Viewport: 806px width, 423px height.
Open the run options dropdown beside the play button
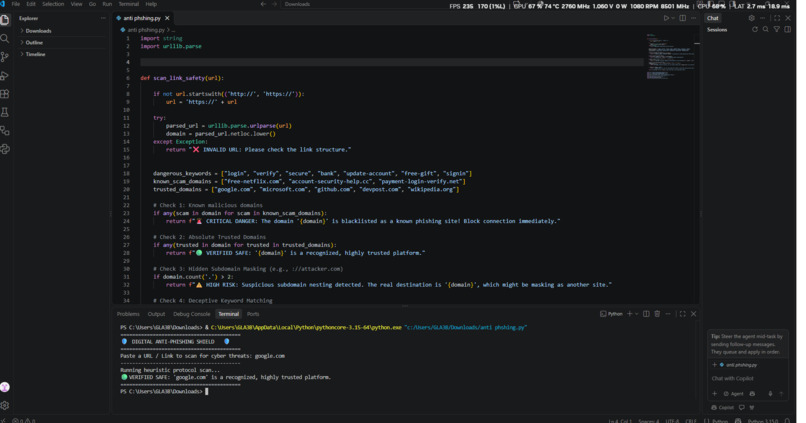(673, 18)
